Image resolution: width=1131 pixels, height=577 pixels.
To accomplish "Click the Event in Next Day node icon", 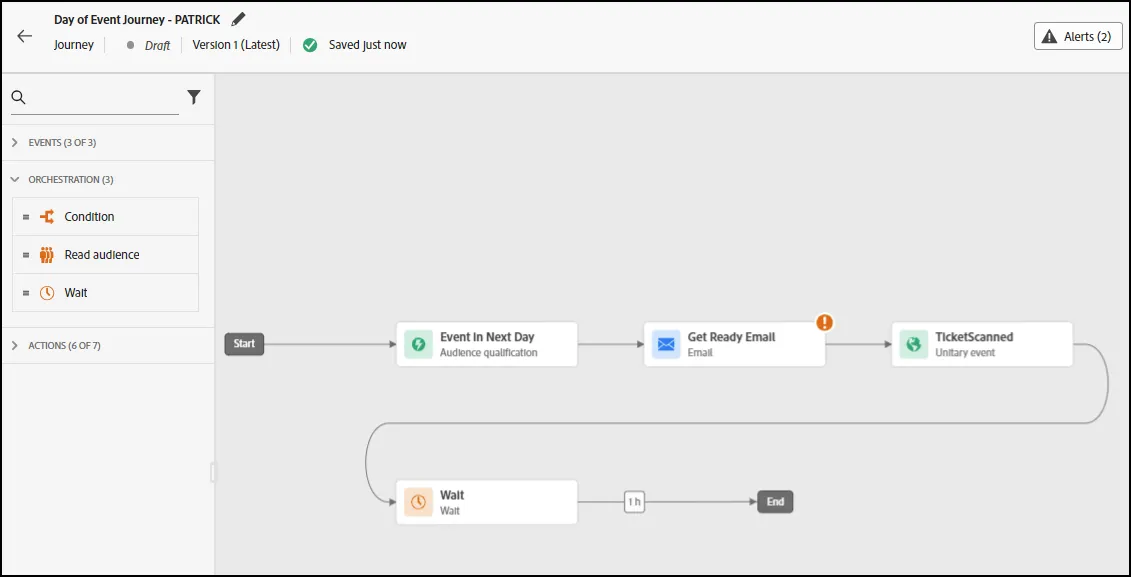I will pos(418,344).
